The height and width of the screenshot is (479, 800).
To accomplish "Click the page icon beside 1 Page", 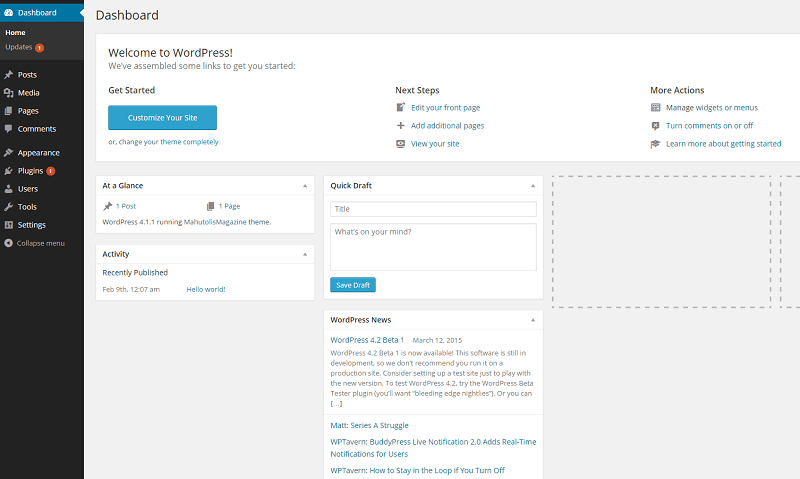I will coord(210,206).
